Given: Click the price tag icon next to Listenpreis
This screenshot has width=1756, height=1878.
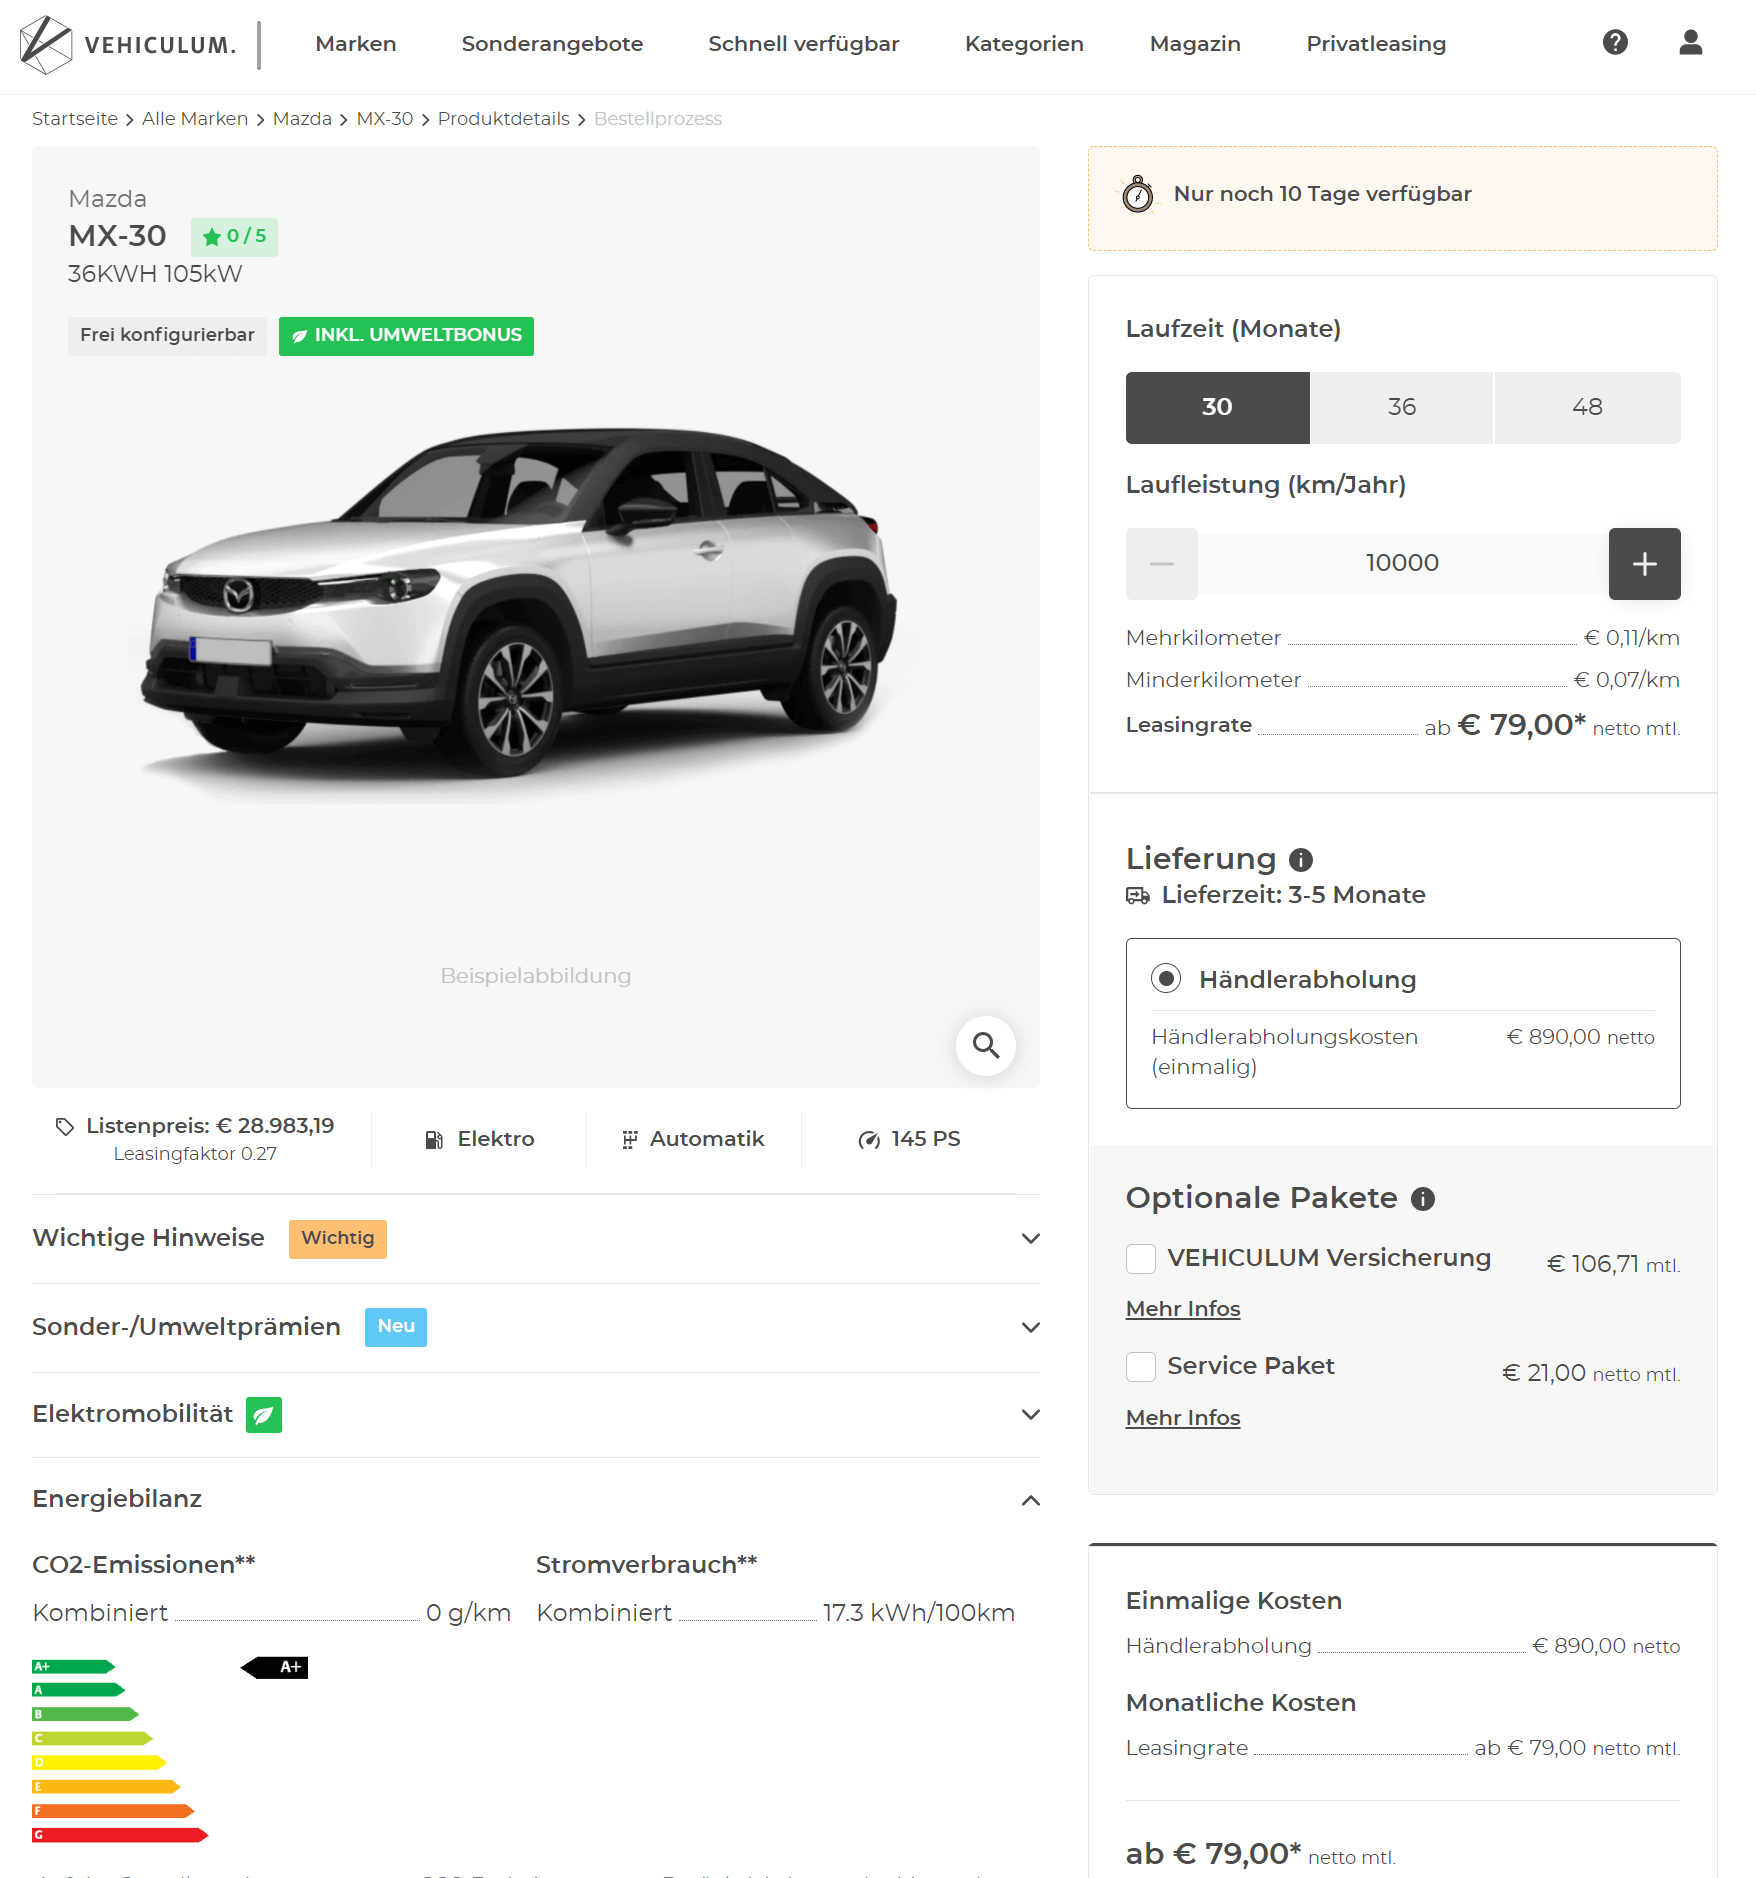Looking at the screenshot, I should click(x=64, y=1127).
